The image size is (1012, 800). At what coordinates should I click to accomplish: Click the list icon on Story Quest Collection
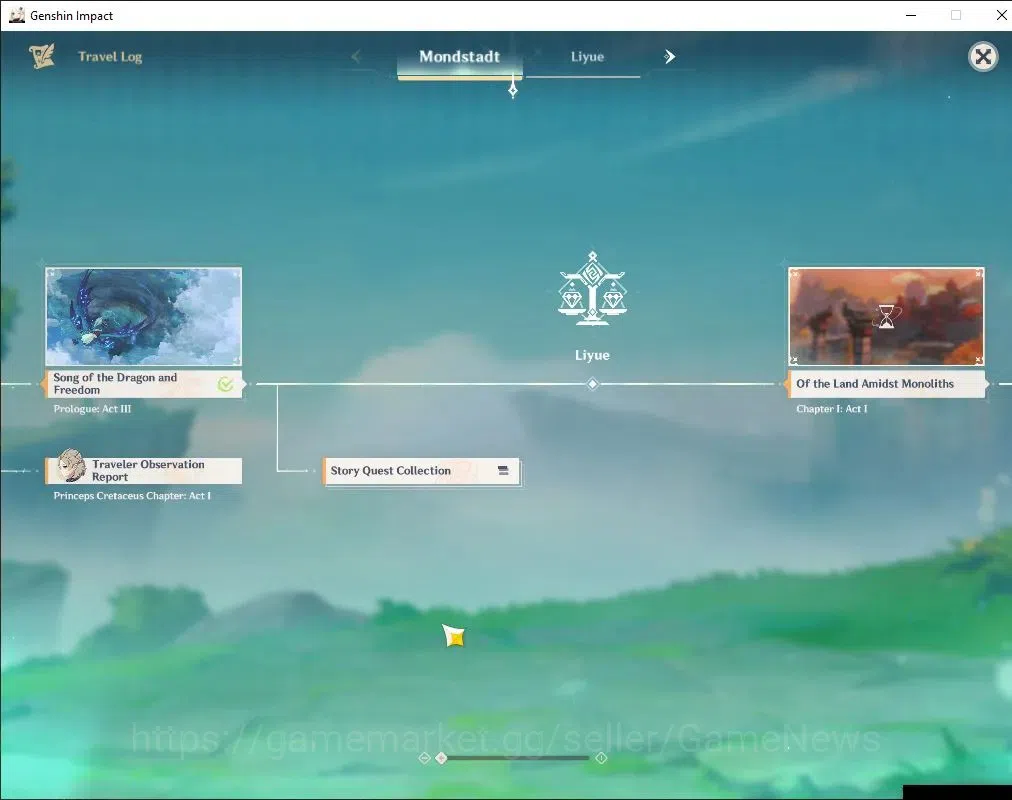click(x=503, y=470)
